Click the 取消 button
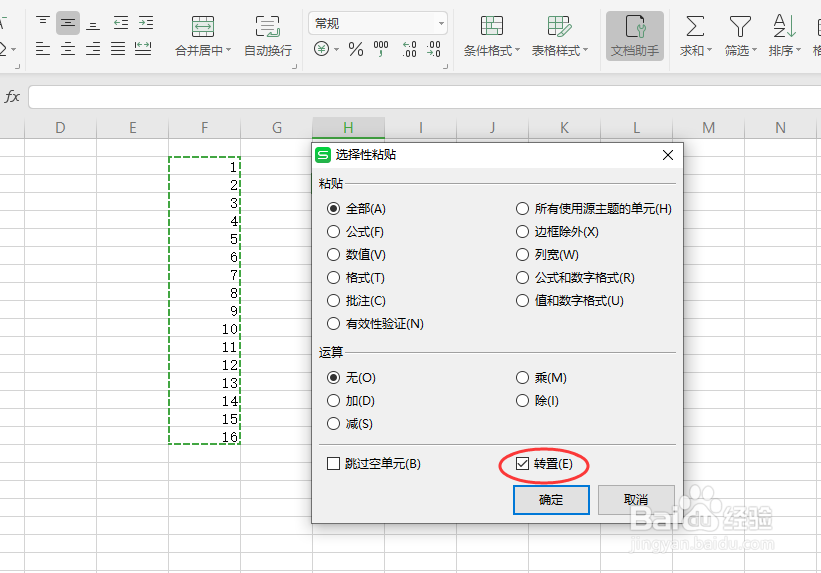 point(636,500)
